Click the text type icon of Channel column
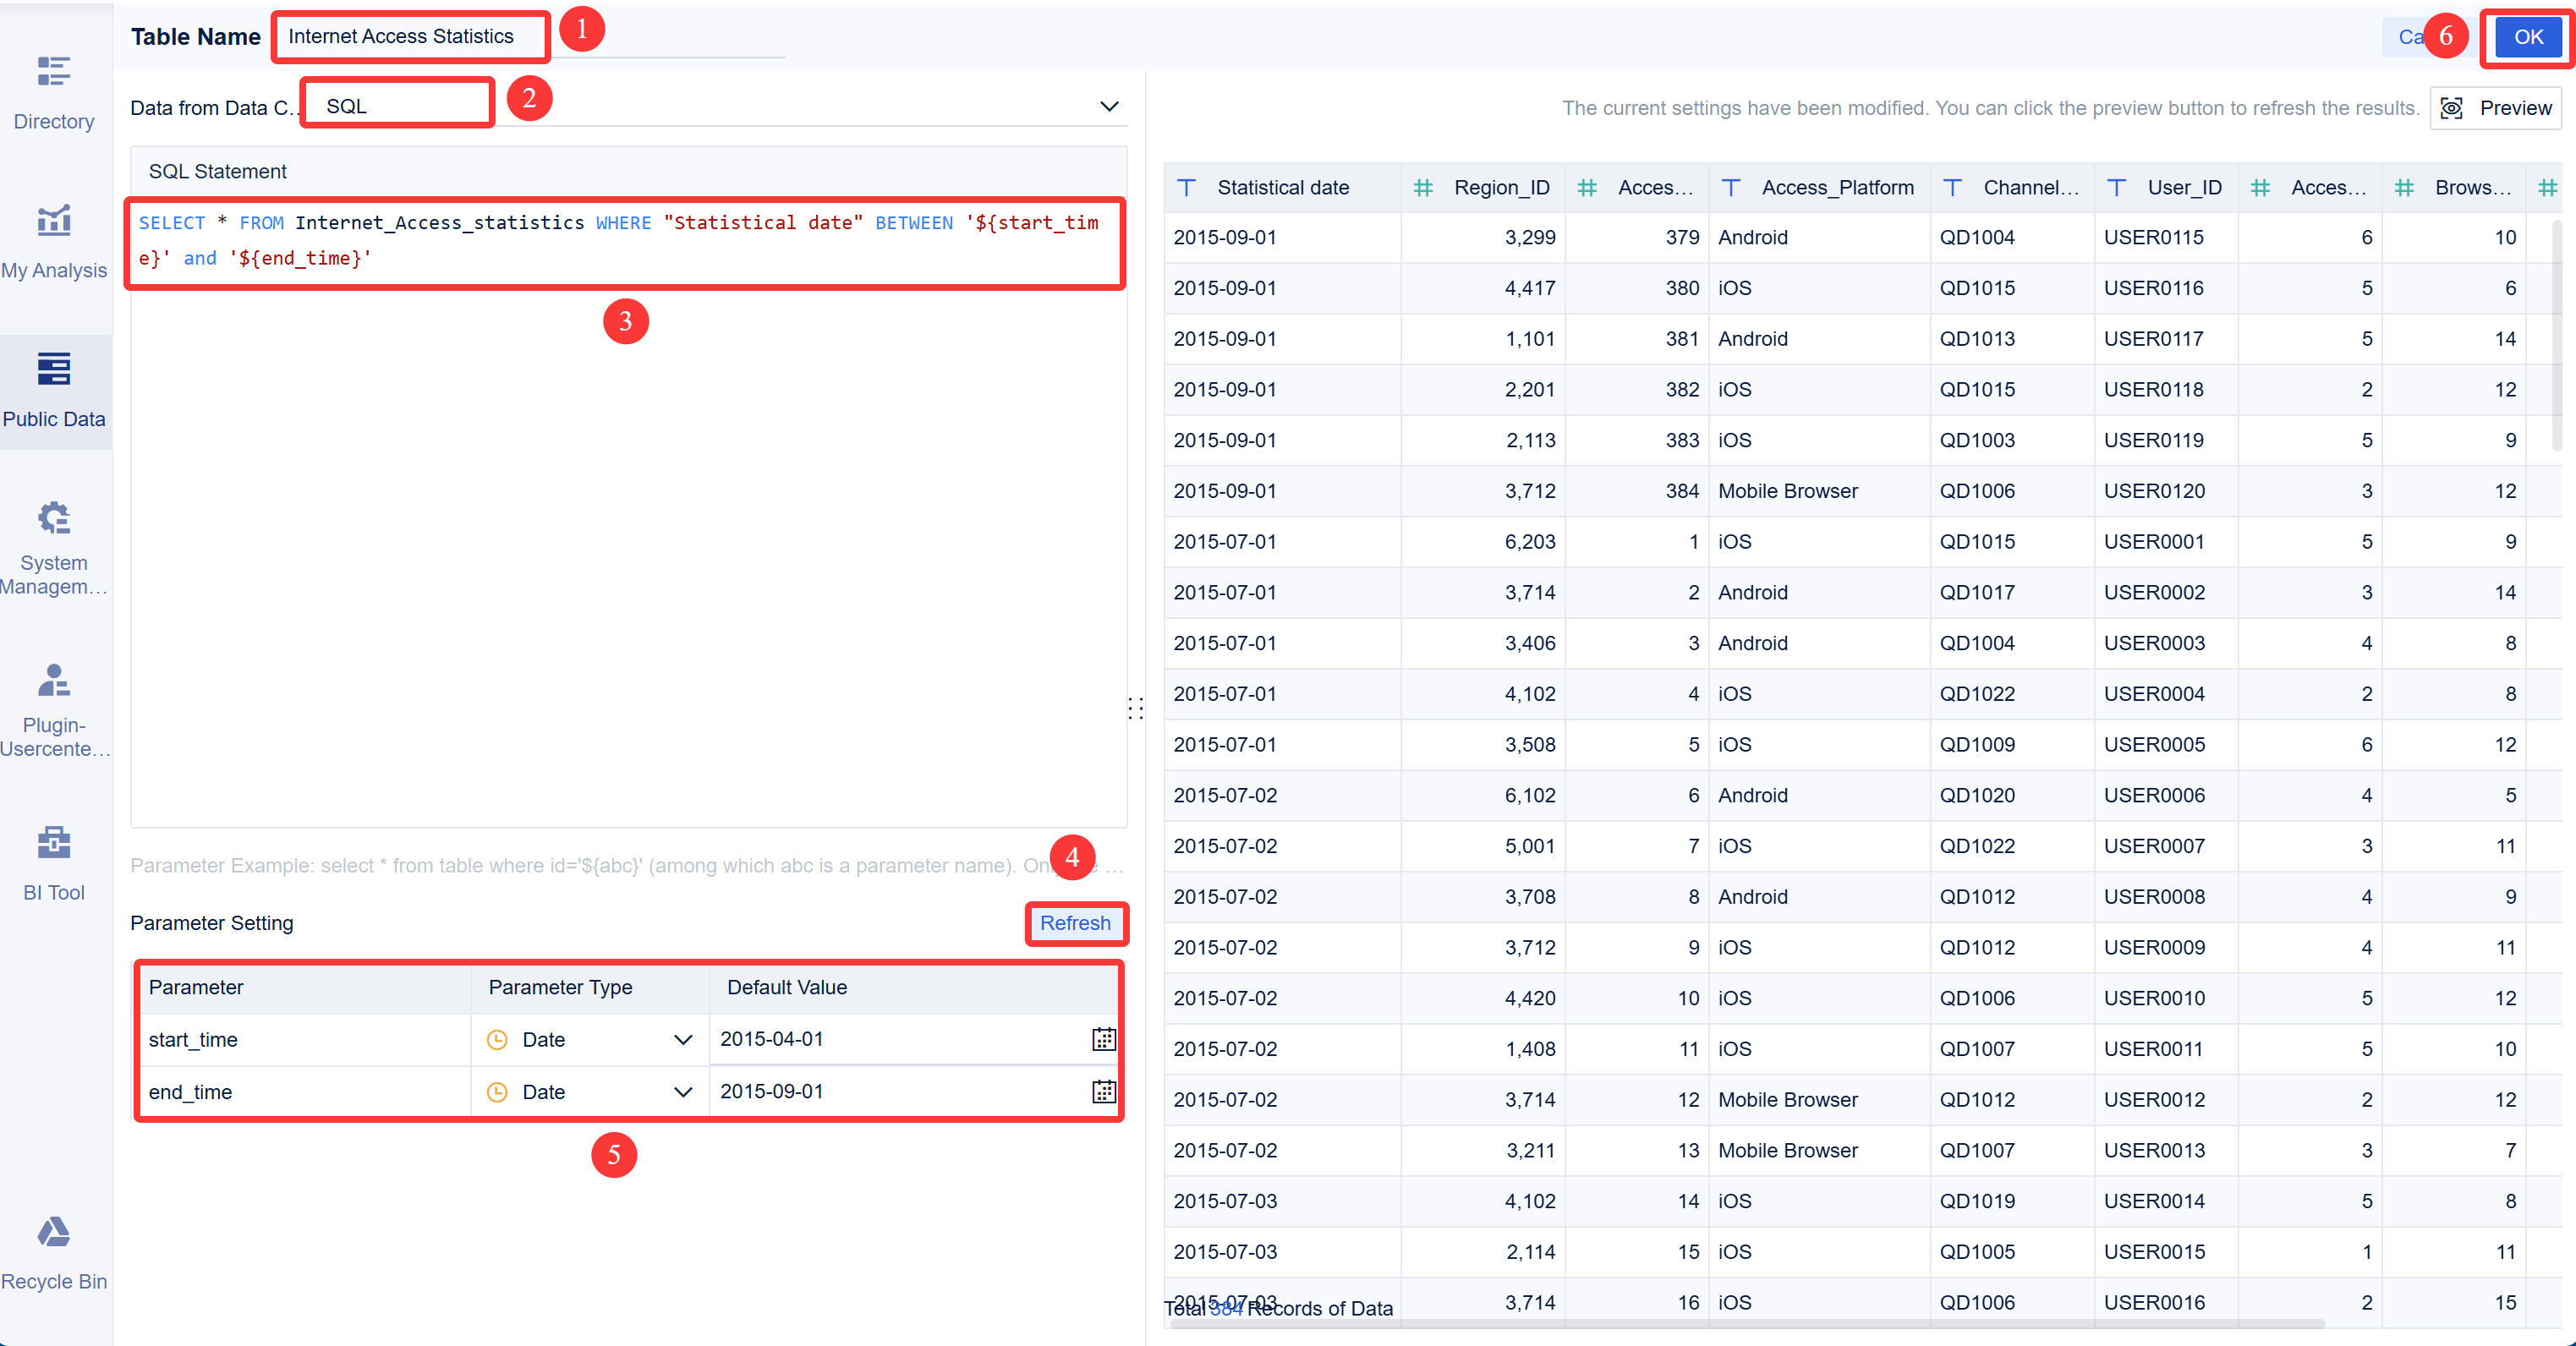This screenshot has width=2576, height=1346. tap(1953, 187)
